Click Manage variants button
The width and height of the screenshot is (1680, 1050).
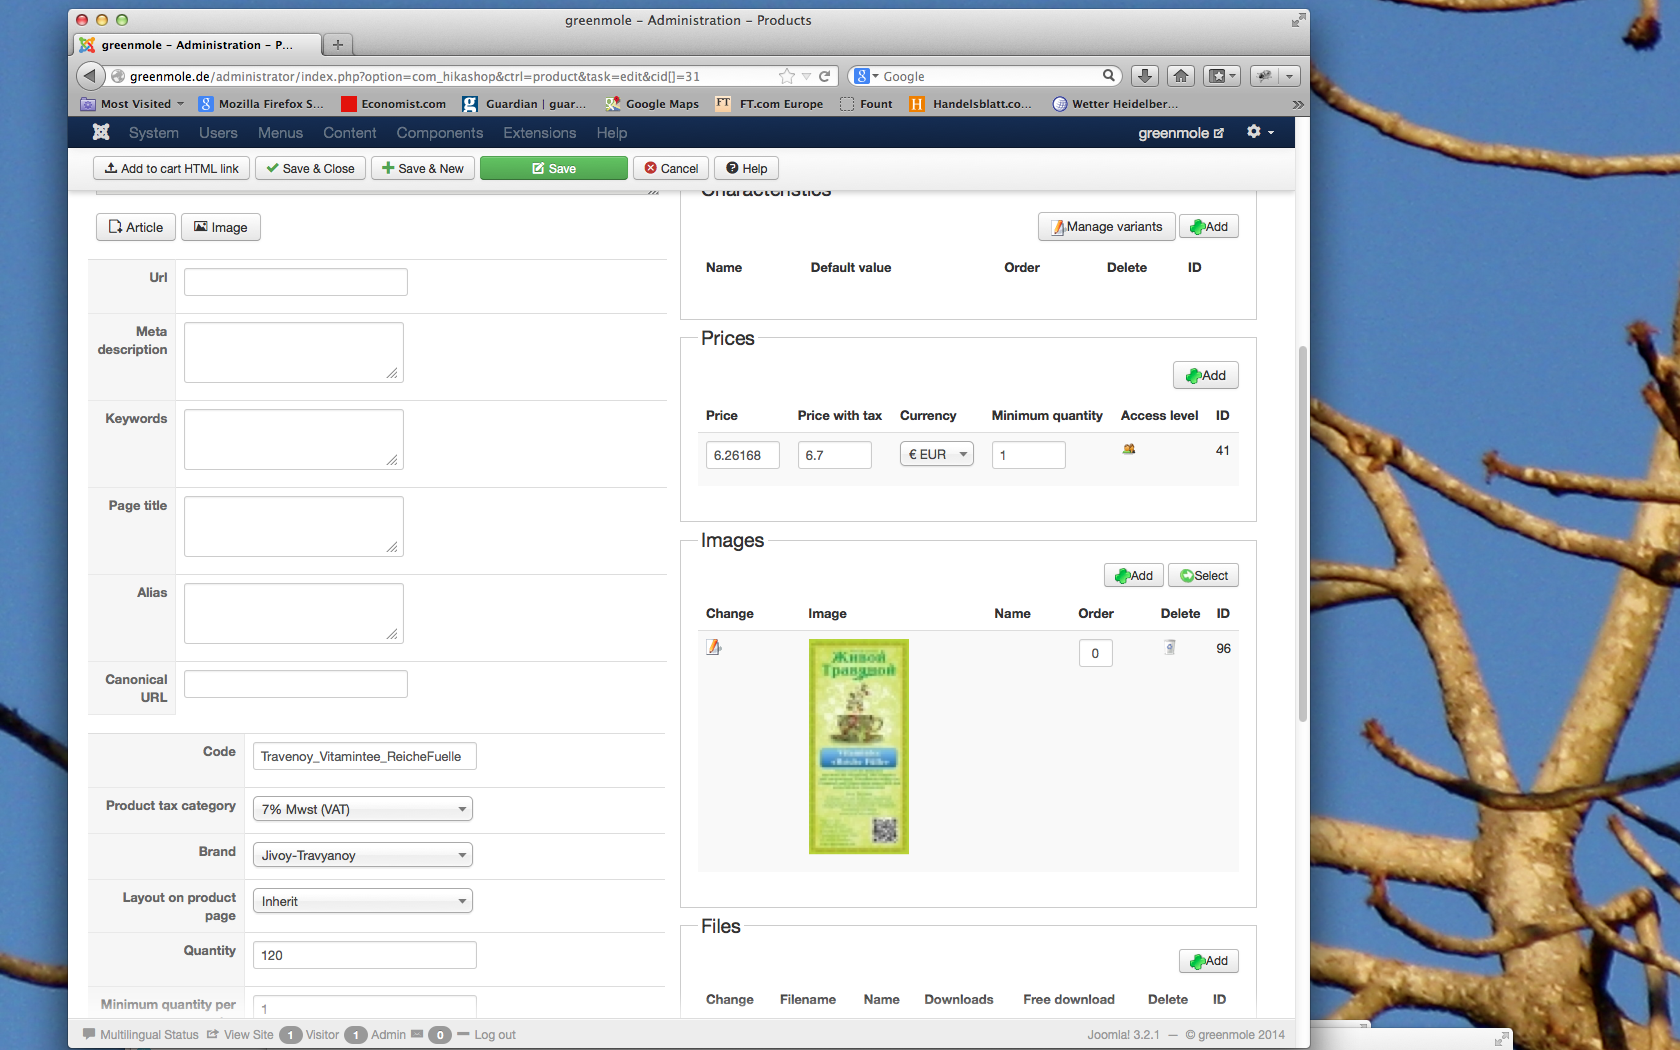(1106, 226)
